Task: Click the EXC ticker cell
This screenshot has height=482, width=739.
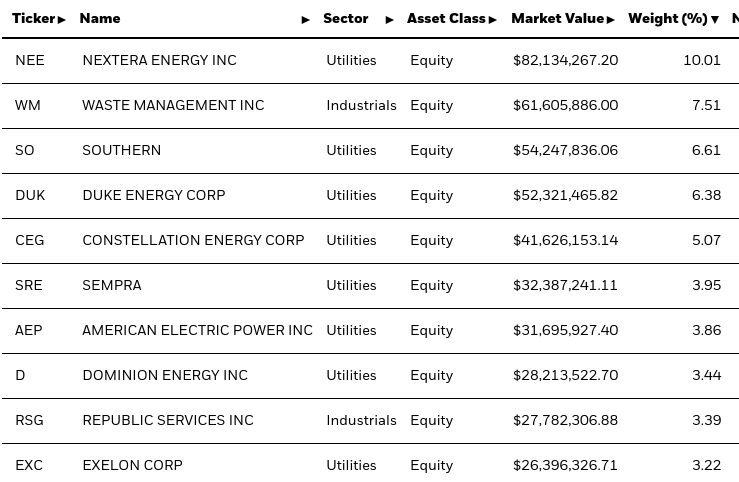Action: coord(28,465)
